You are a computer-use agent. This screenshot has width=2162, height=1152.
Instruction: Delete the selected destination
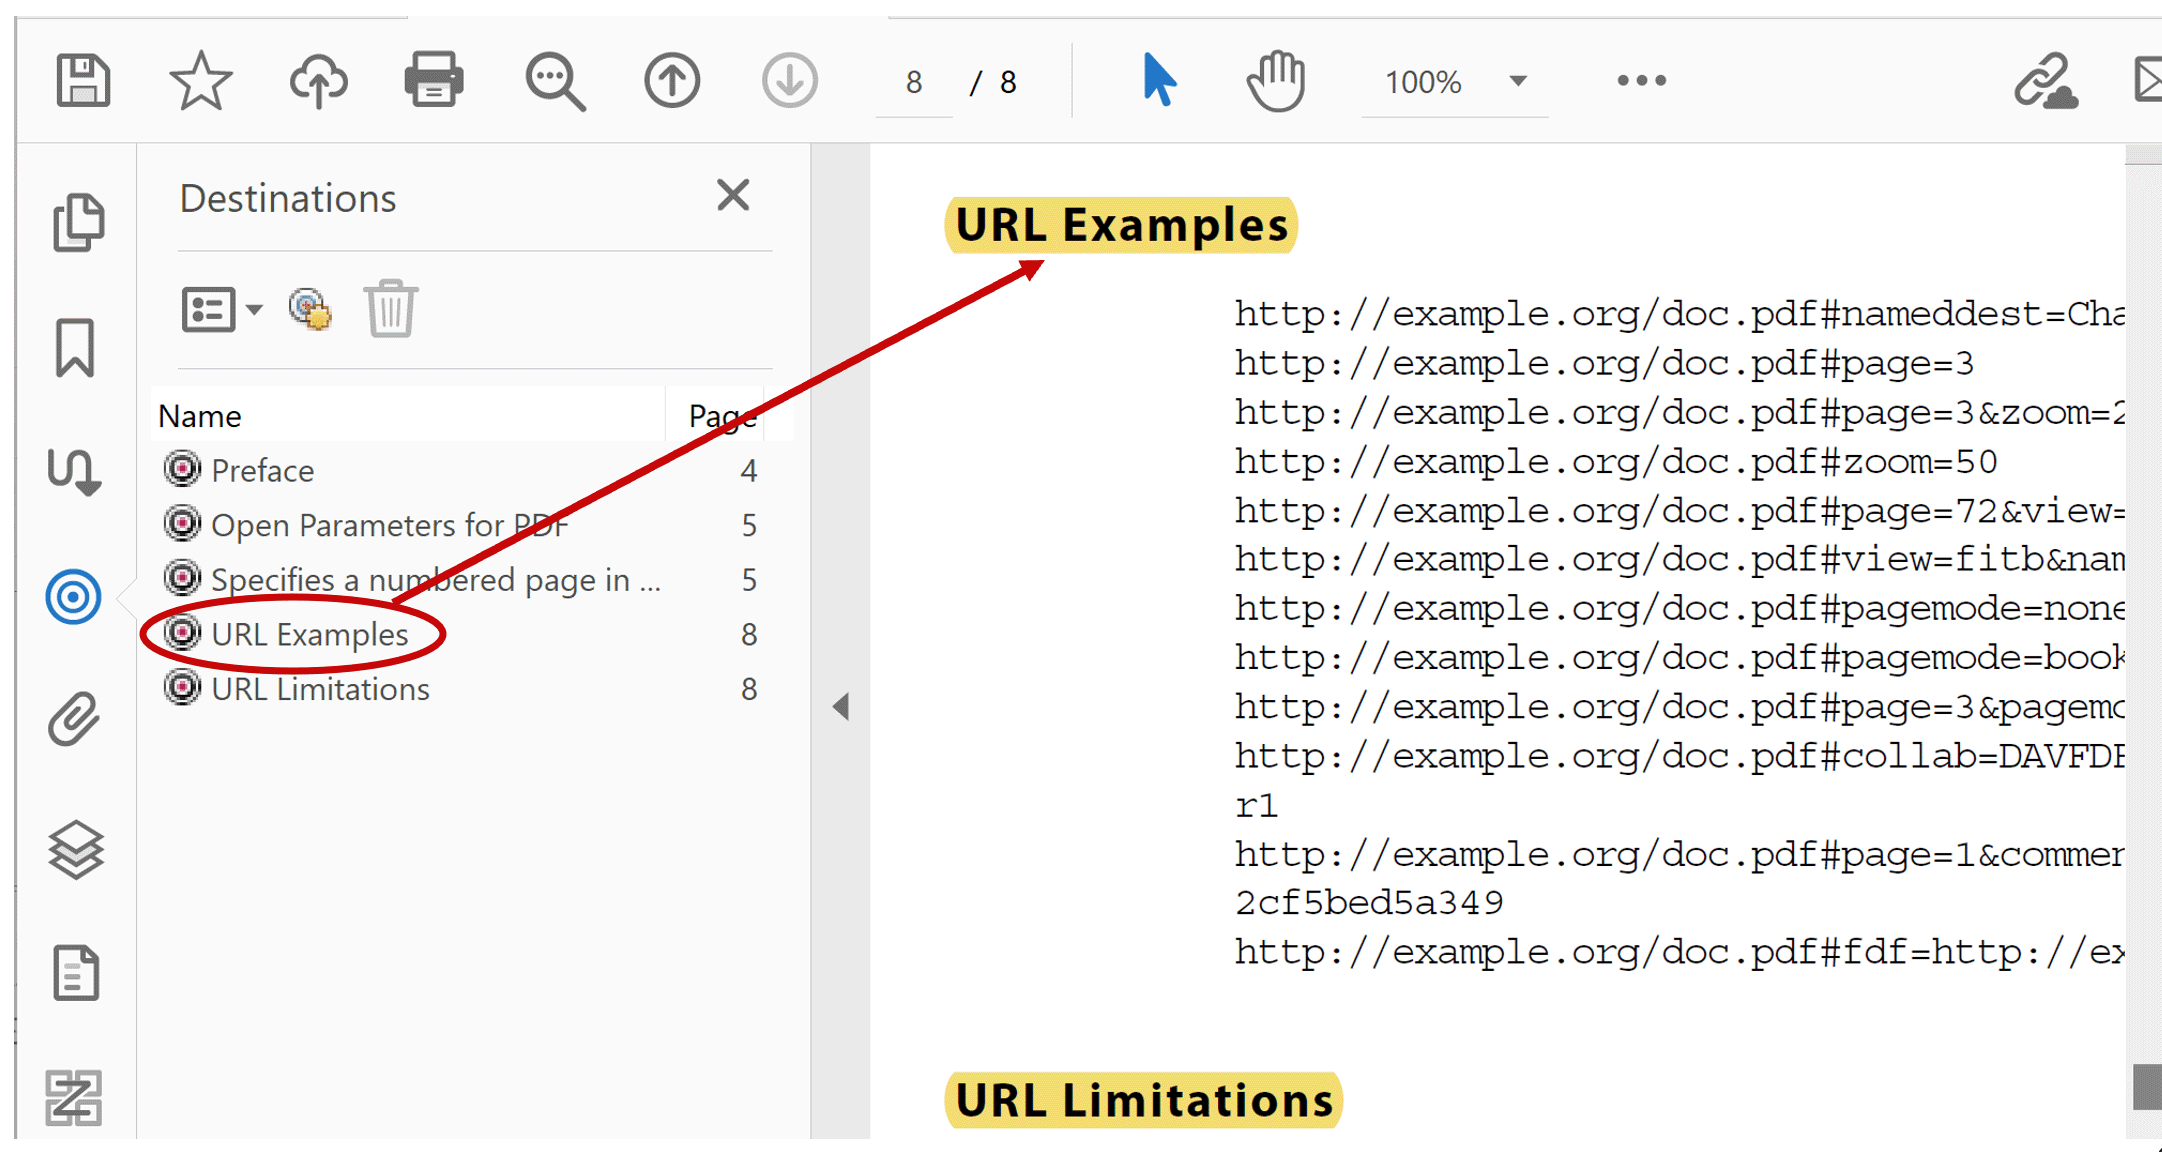[390, 309]
